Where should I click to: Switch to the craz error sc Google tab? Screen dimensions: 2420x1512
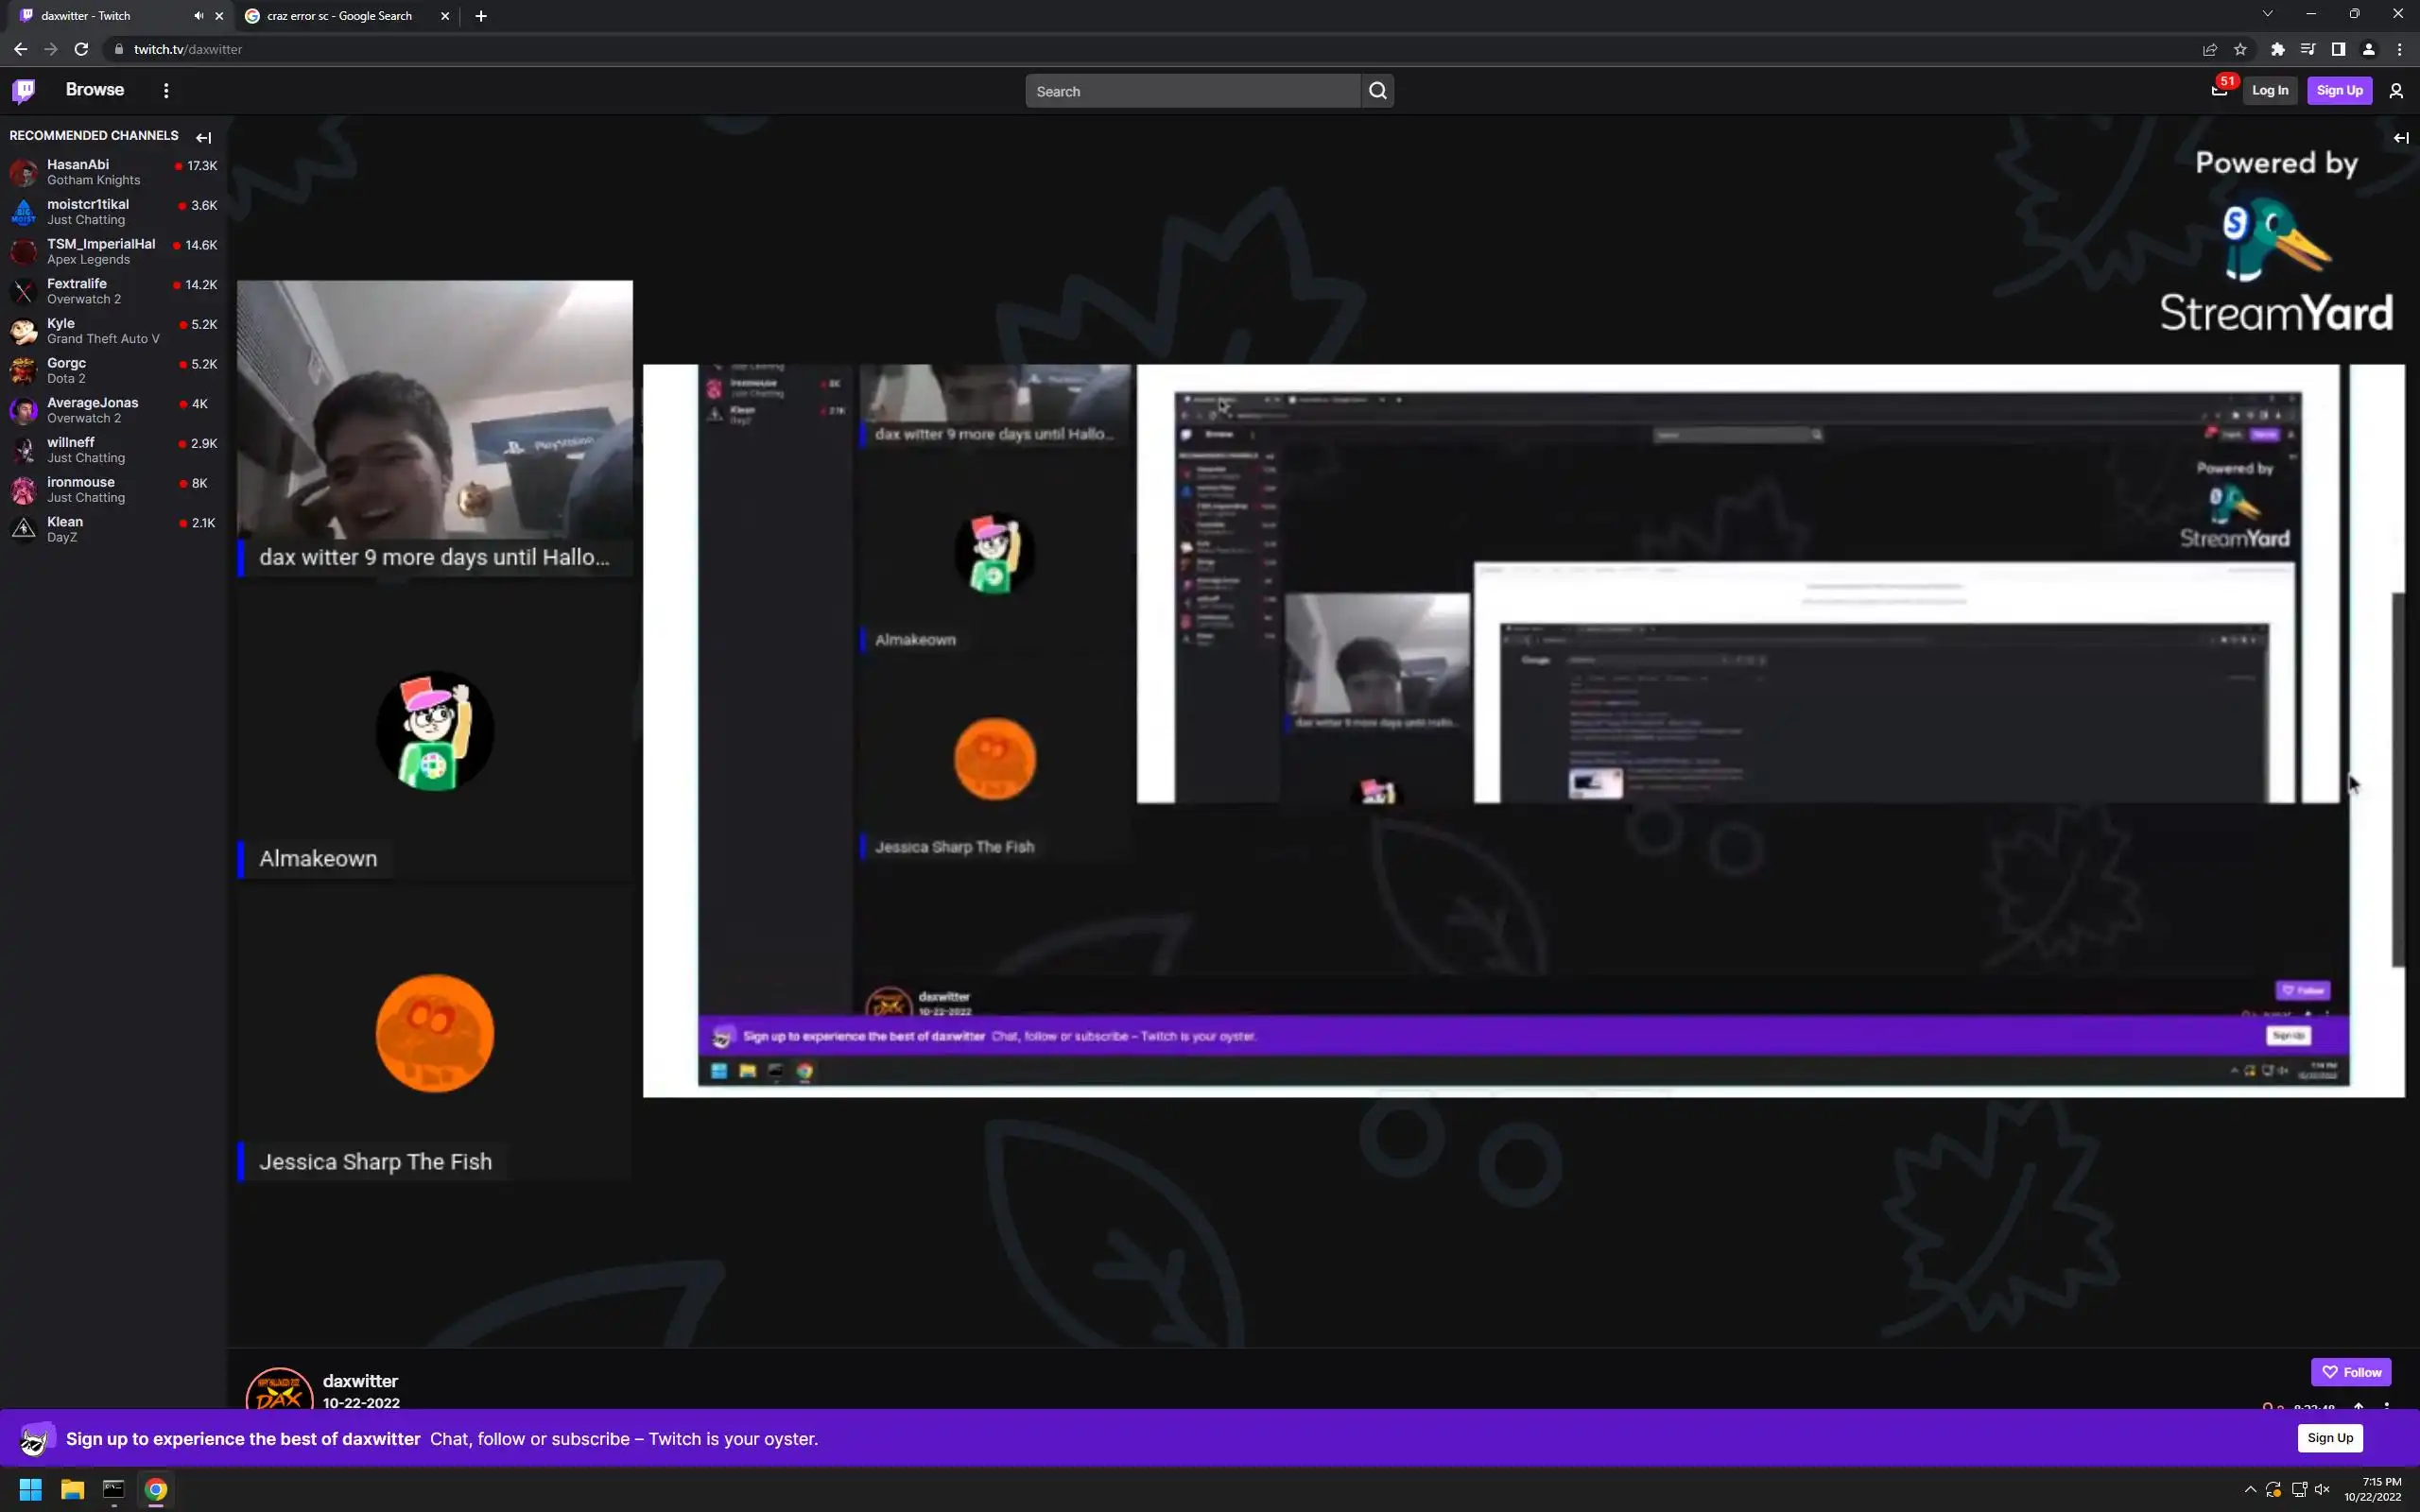pyautogui.click(x=339, y=16)
